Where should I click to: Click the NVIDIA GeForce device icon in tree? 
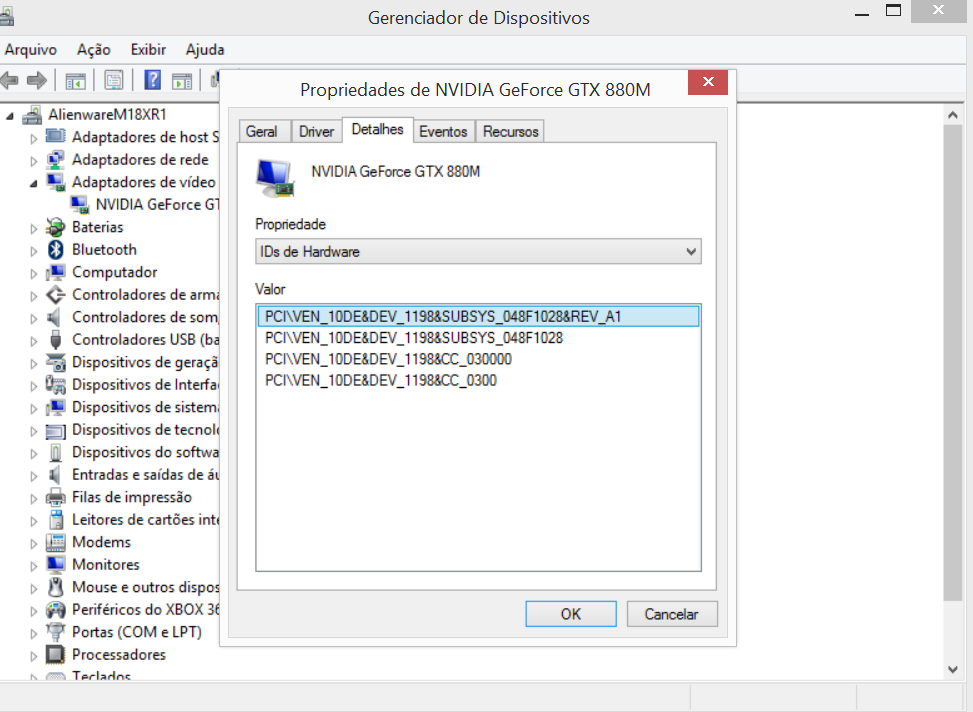(79, 205)
